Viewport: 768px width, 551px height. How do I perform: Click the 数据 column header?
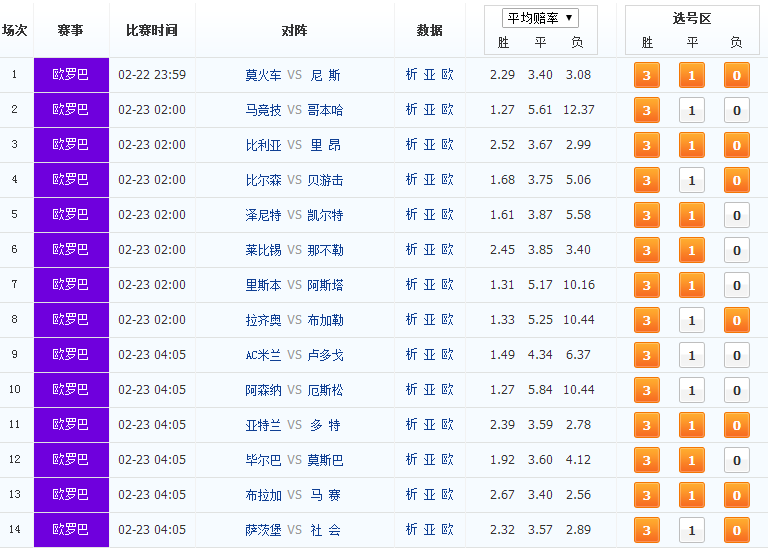[x=430, y=30]
